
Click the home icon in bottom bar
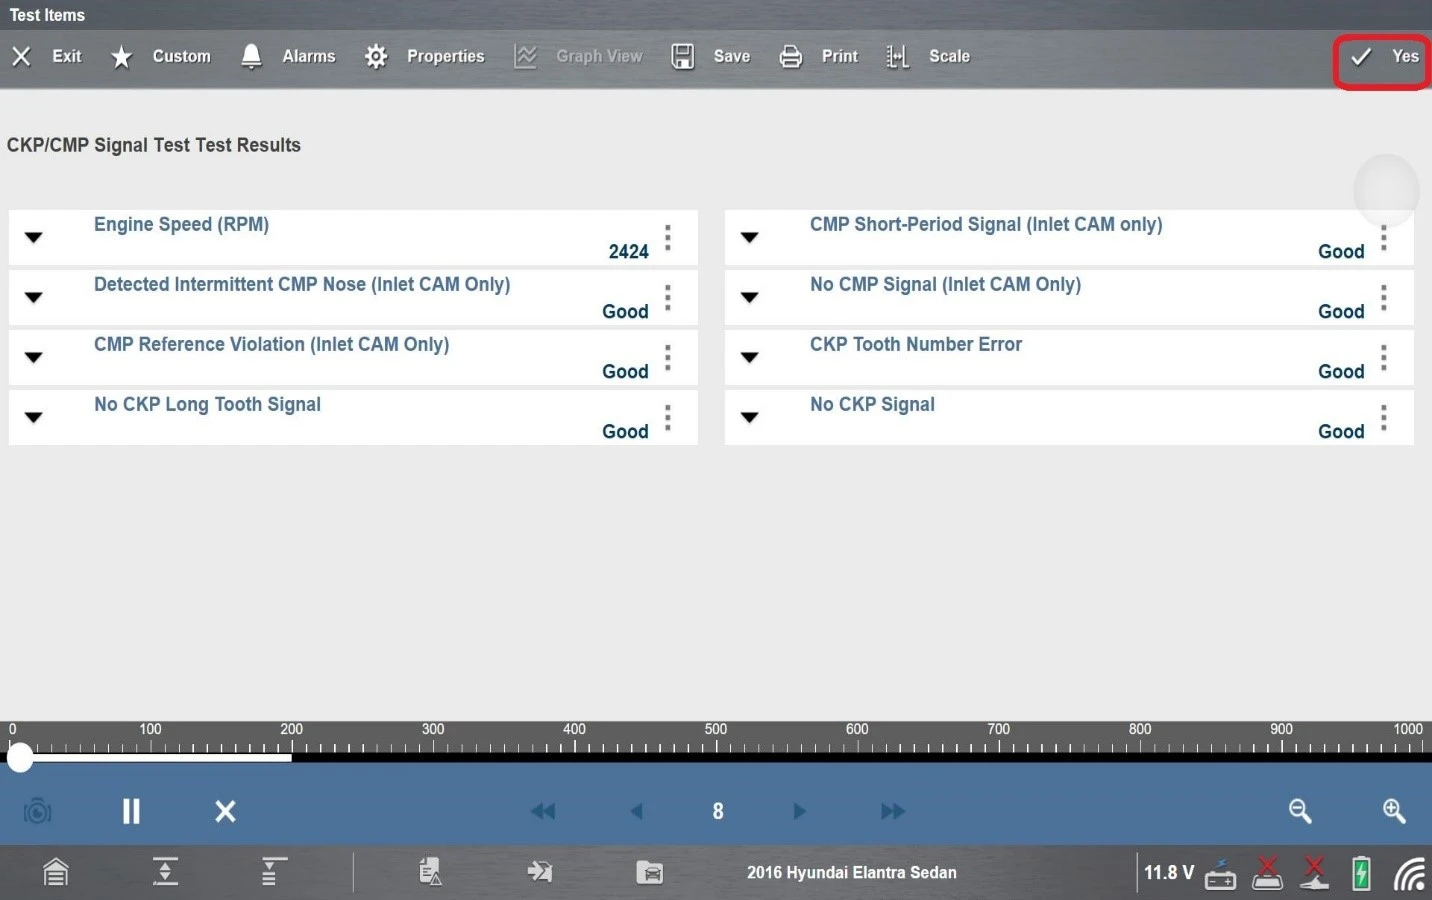pyautogui.click(x=56, y=872)
